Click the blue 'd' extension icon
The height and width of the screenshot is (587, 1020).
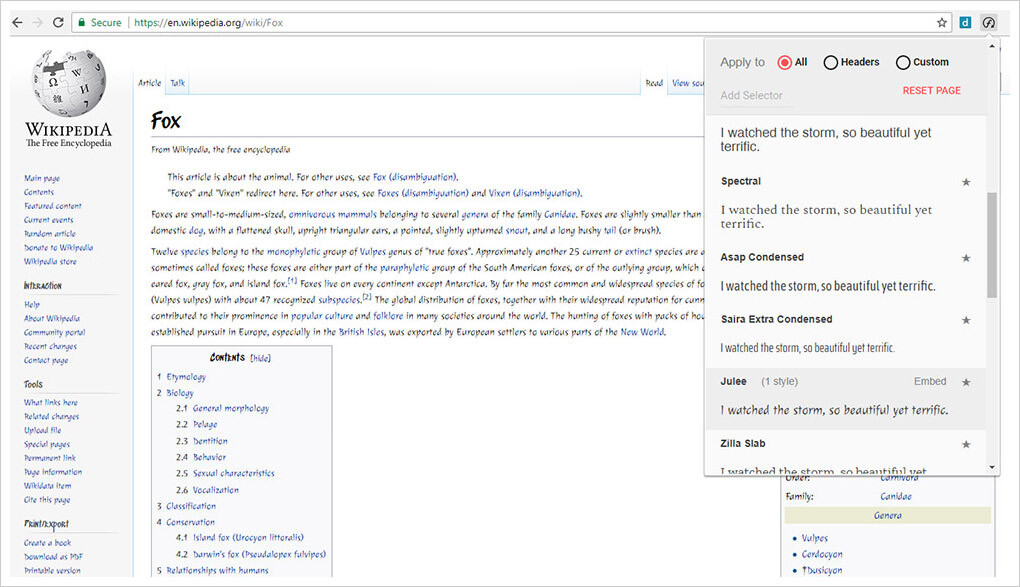tap(965, 22)
